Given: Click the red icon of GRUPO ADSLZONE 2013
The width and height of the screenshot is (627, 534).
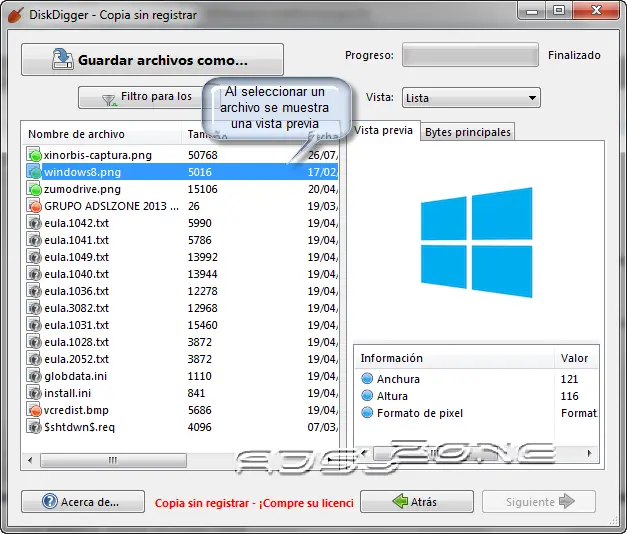Looking at the screenshot, I should coord(34,206).
